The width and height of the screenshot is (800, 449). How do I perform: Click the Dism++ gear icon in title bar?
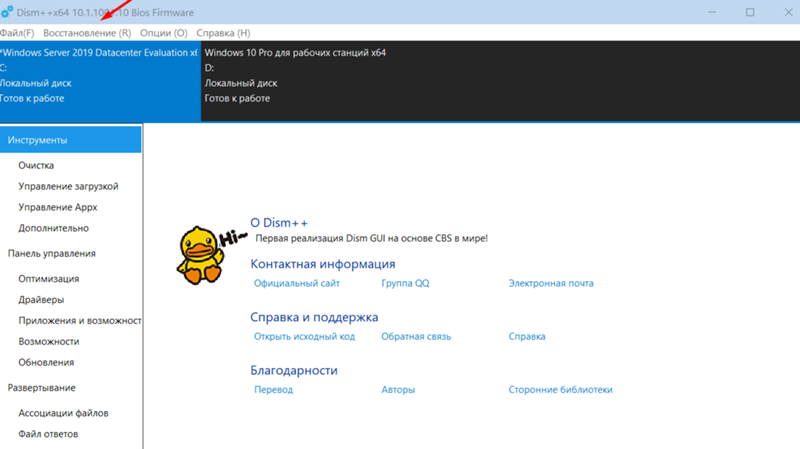point(7,12)
